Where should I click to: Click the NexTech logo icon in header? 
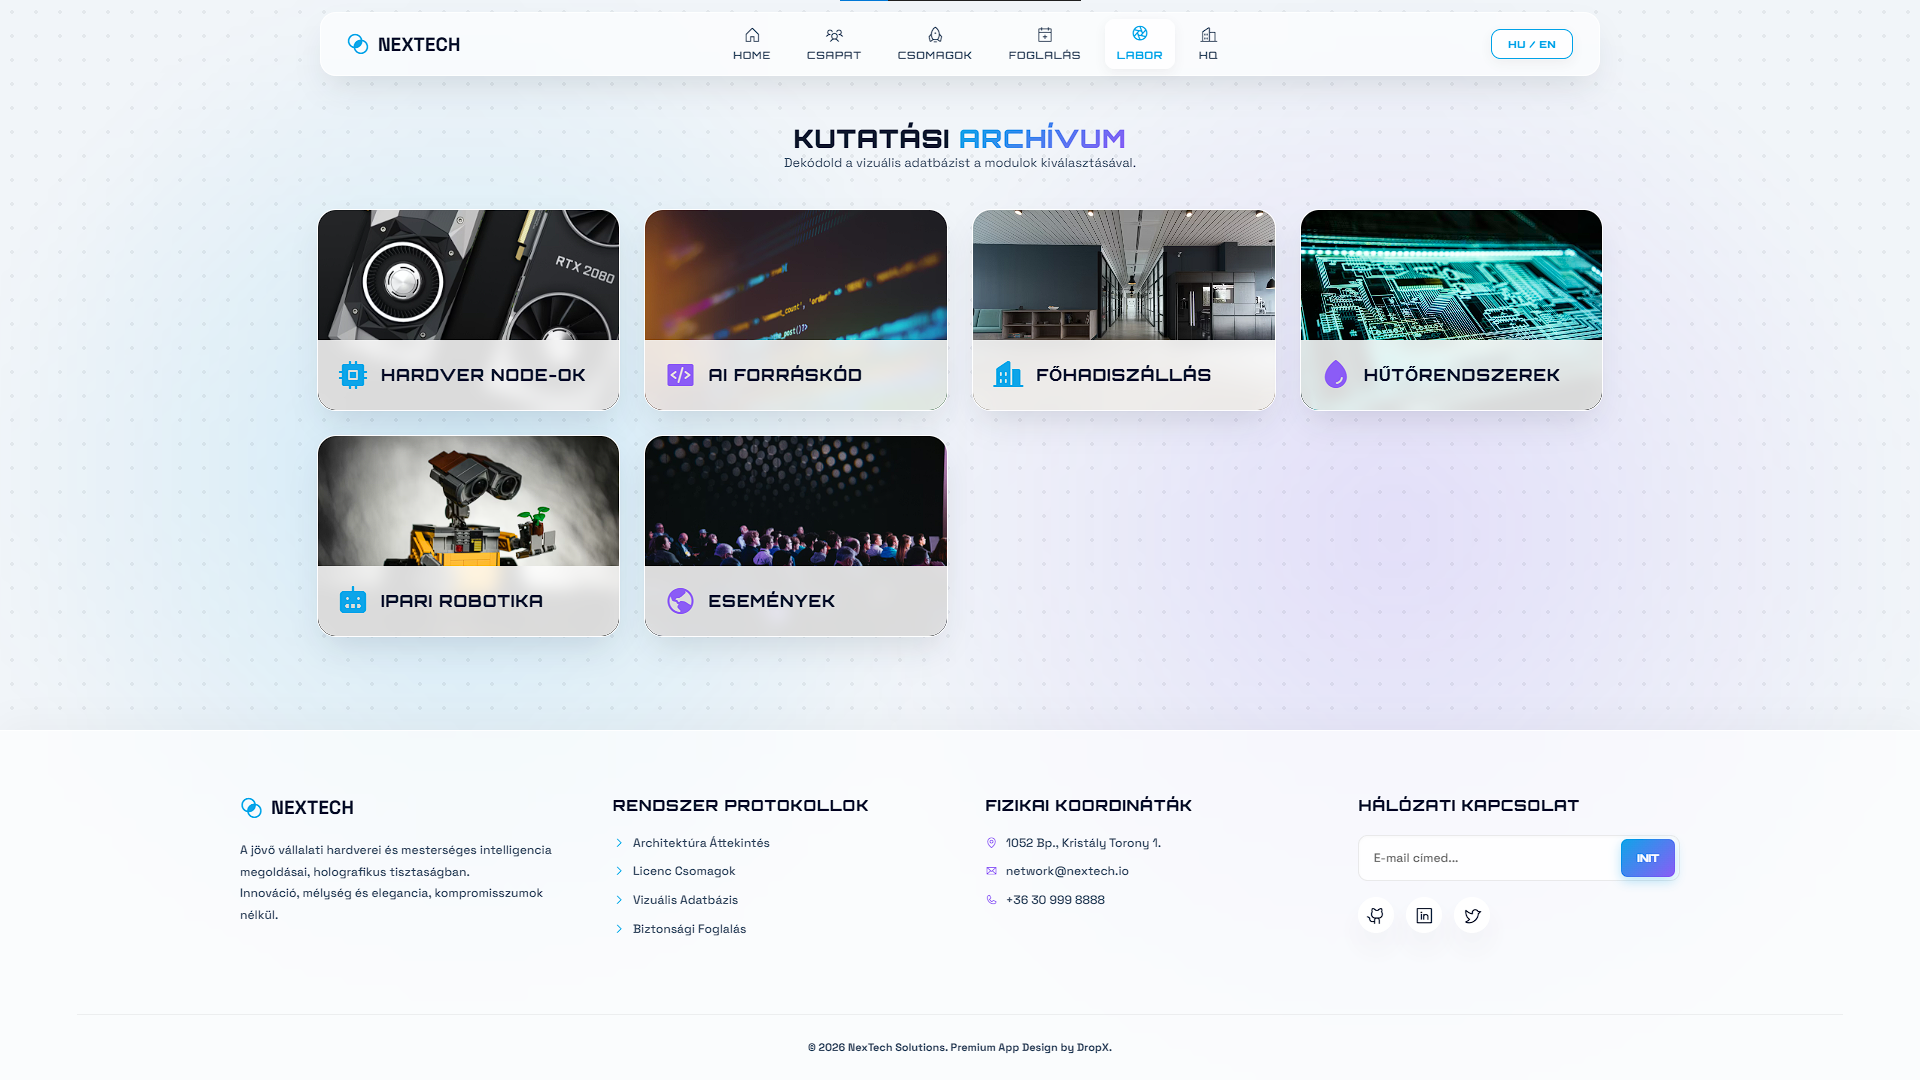(357, 43)
